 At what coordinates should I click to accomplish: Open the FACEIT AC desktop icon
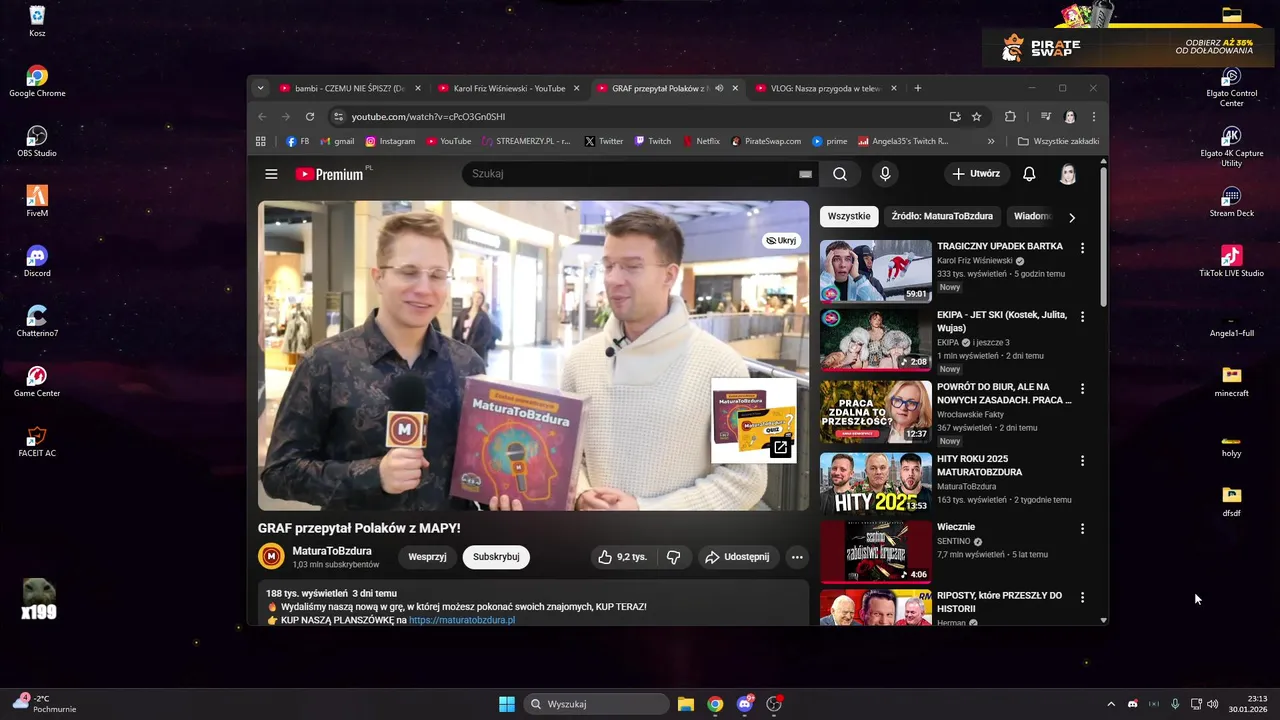pyautogui.click(x=37, y=442)
